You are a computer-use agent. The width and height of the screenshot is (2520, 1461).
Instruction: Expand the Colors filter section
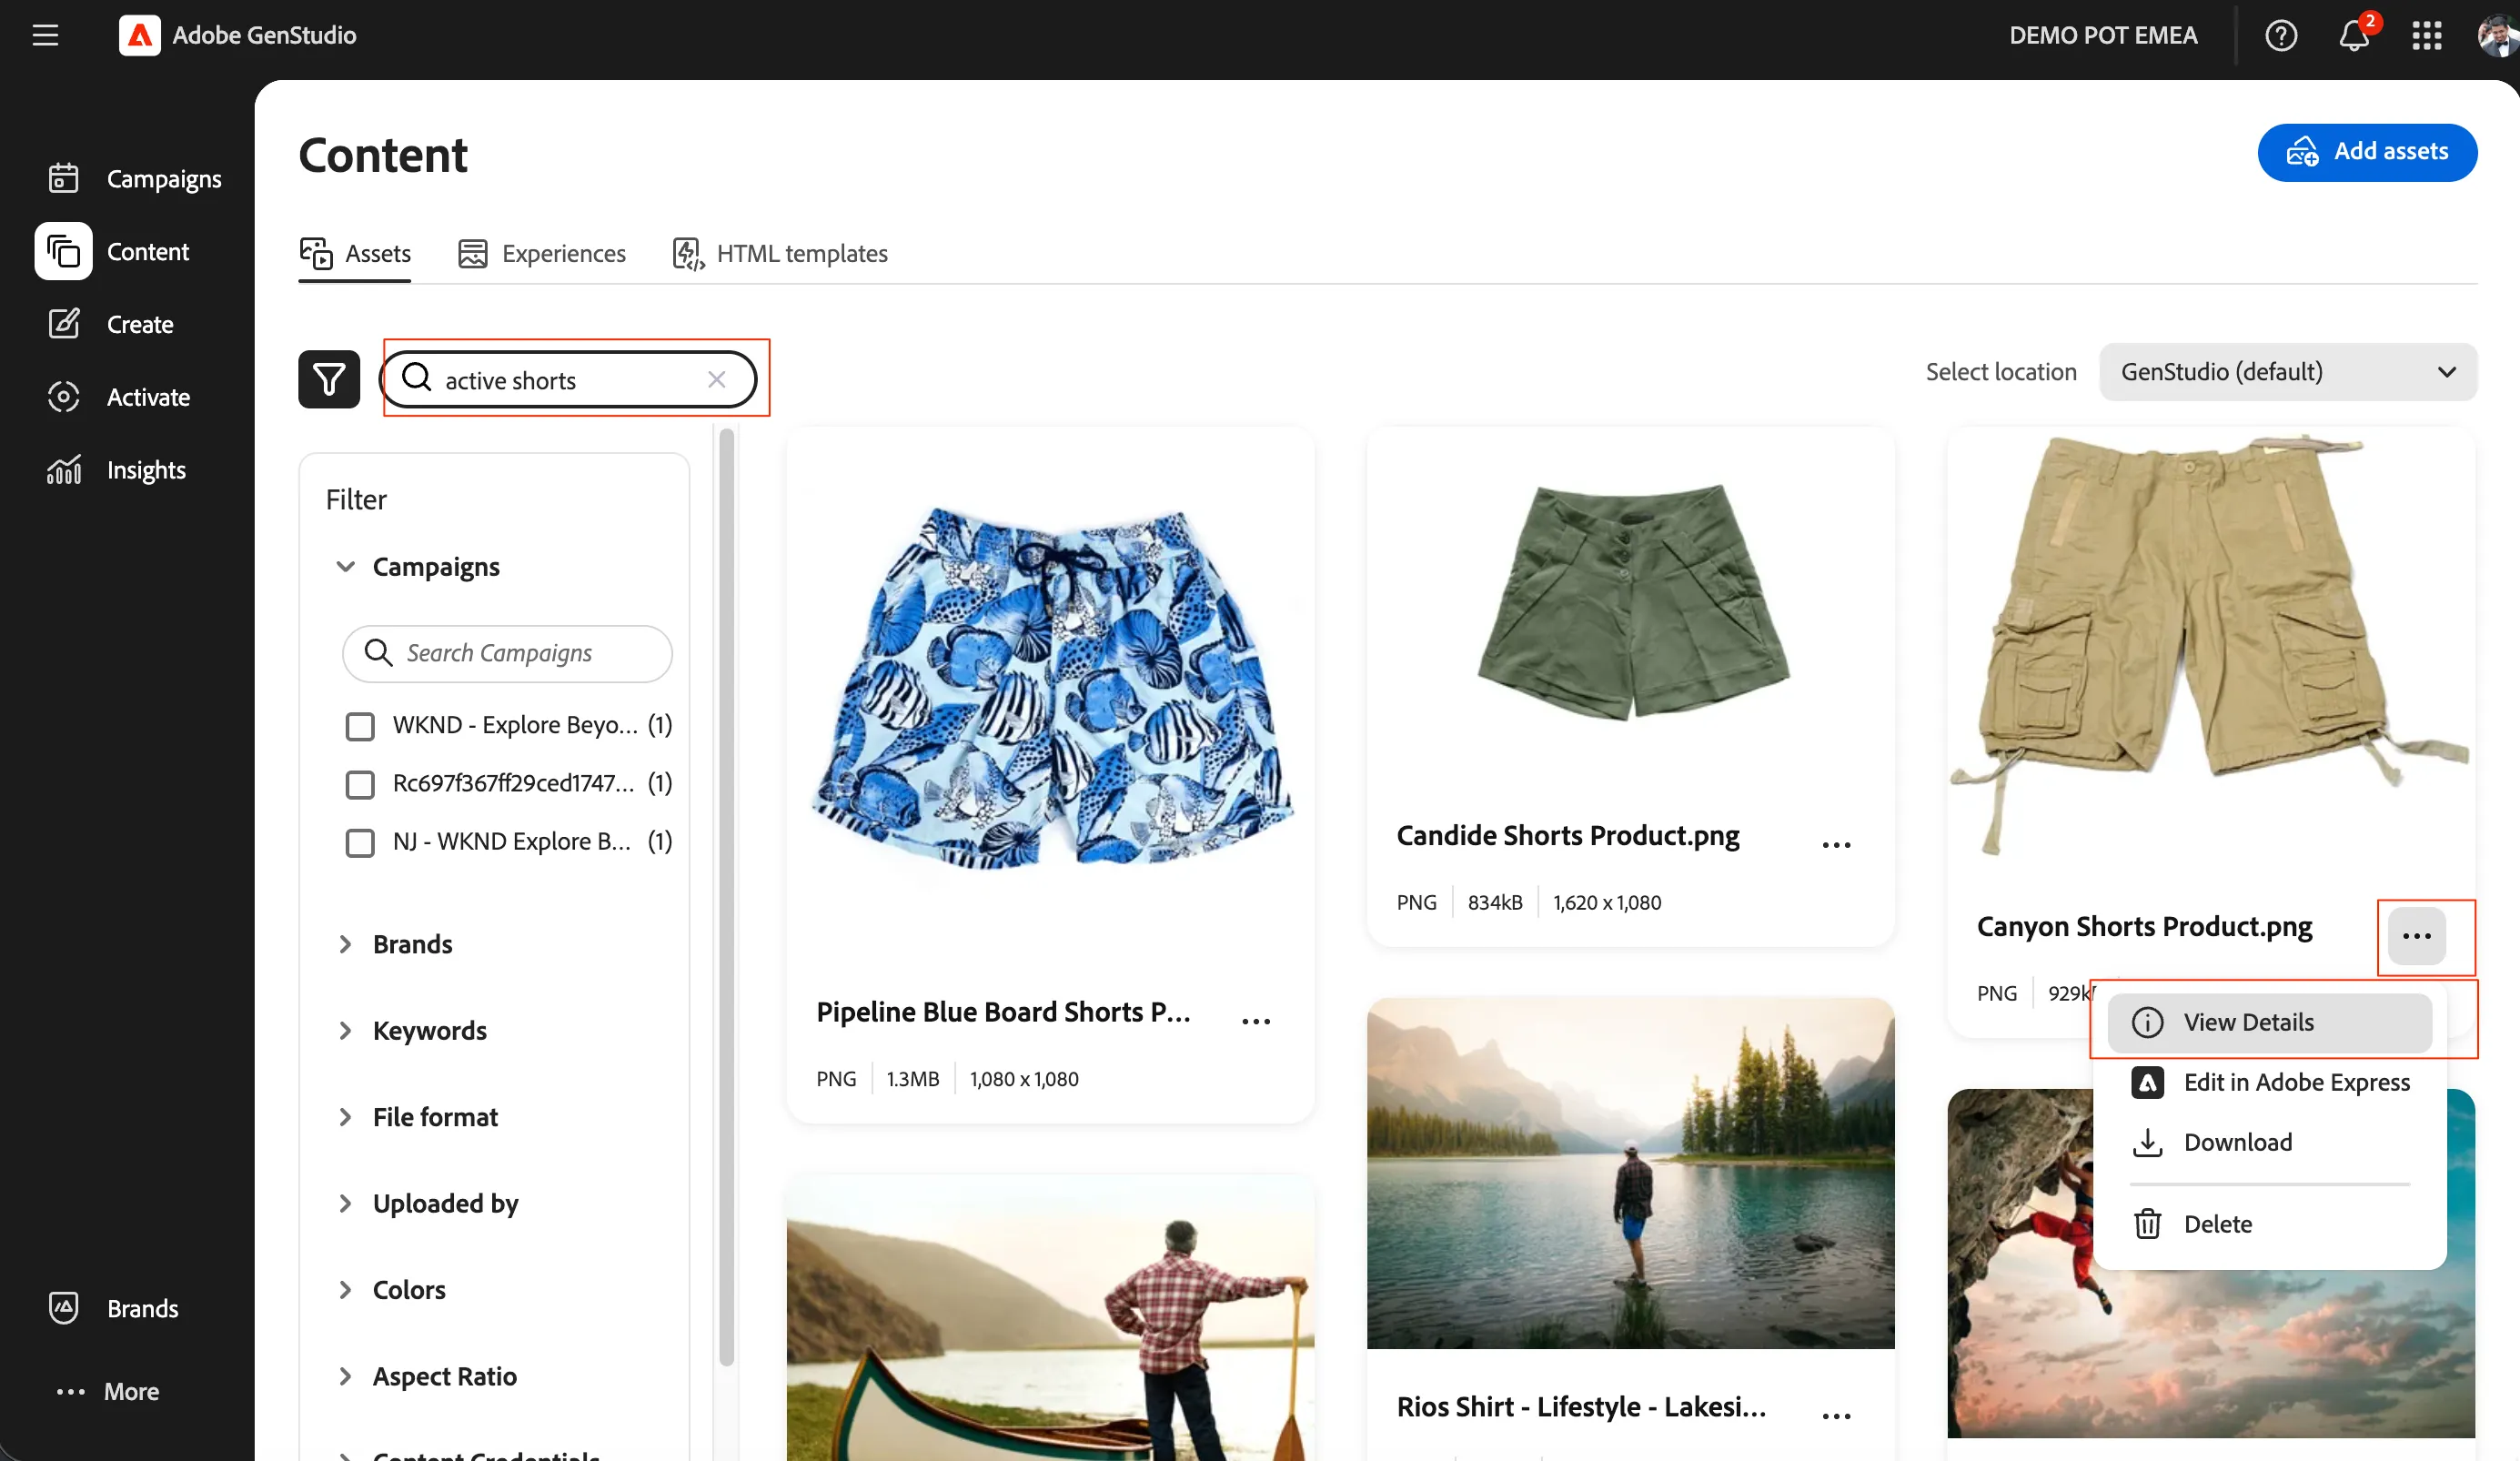click(345, 1289)
